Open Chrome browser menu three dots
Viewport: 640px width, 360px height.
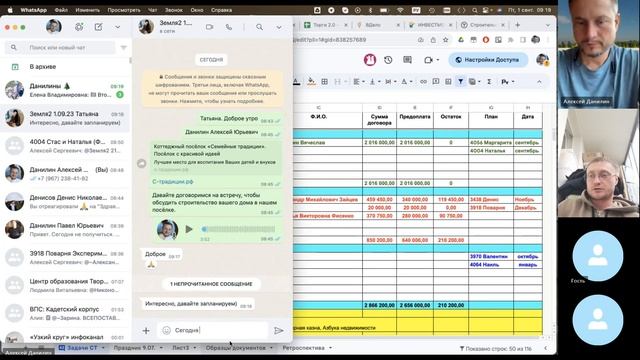pyautogui.click(x=549, y=40)
